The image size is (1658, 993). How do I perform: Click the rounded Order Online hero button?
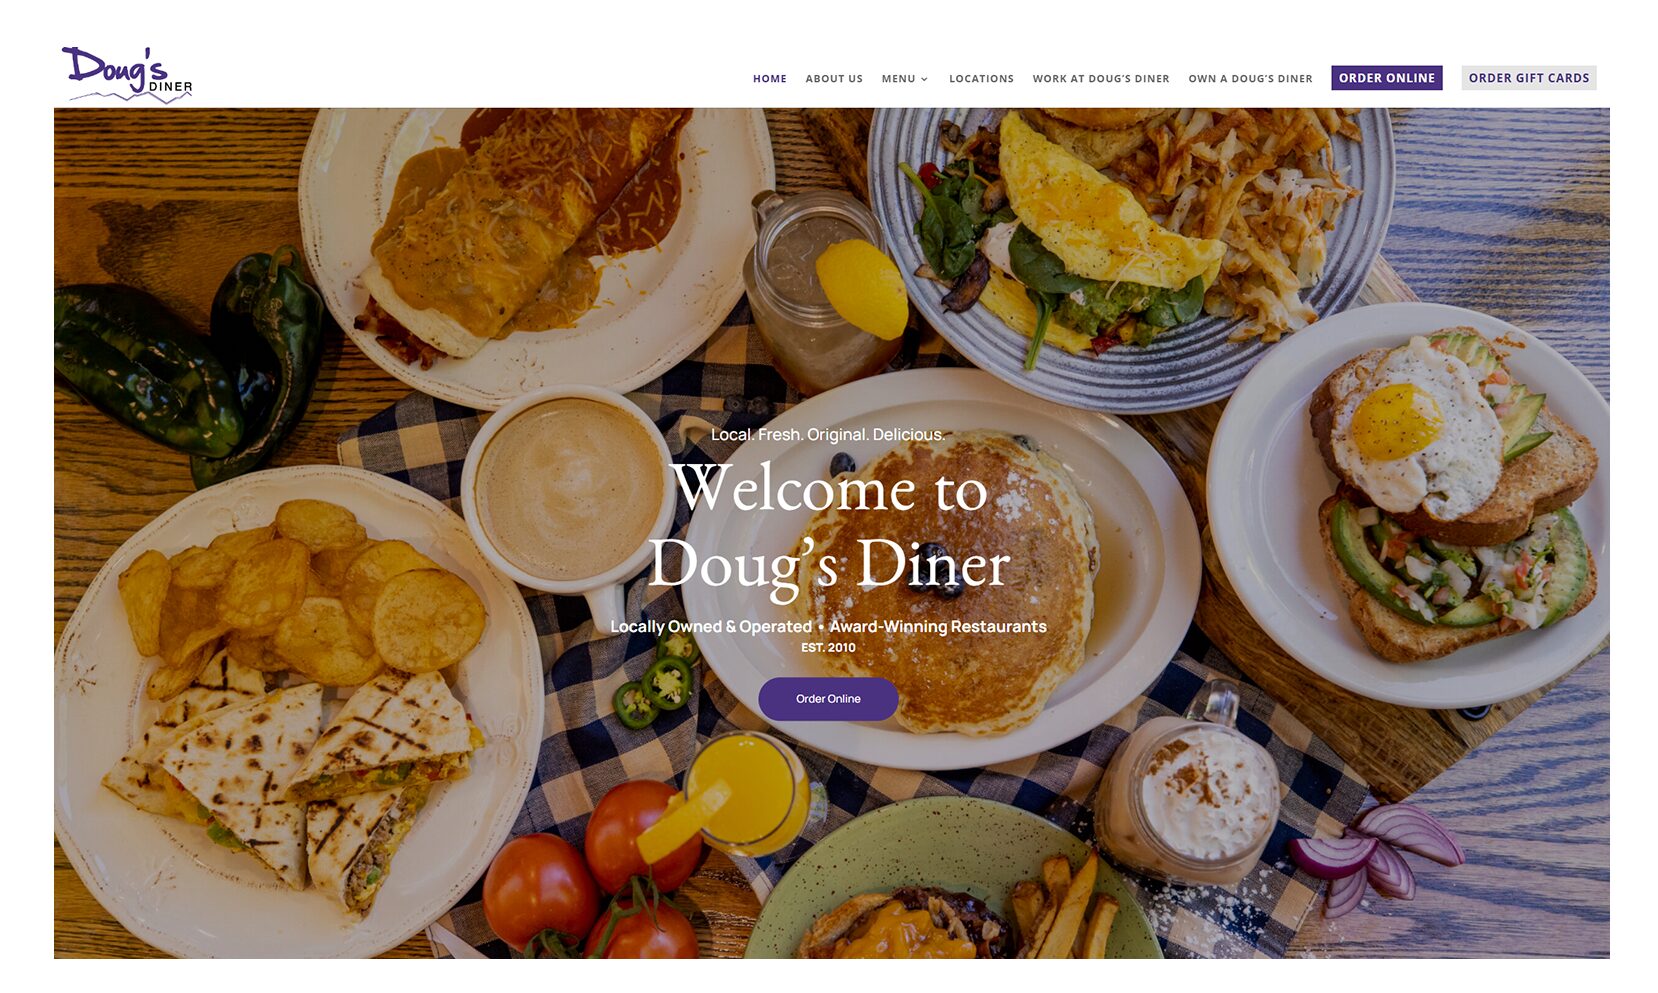[828, 699]
